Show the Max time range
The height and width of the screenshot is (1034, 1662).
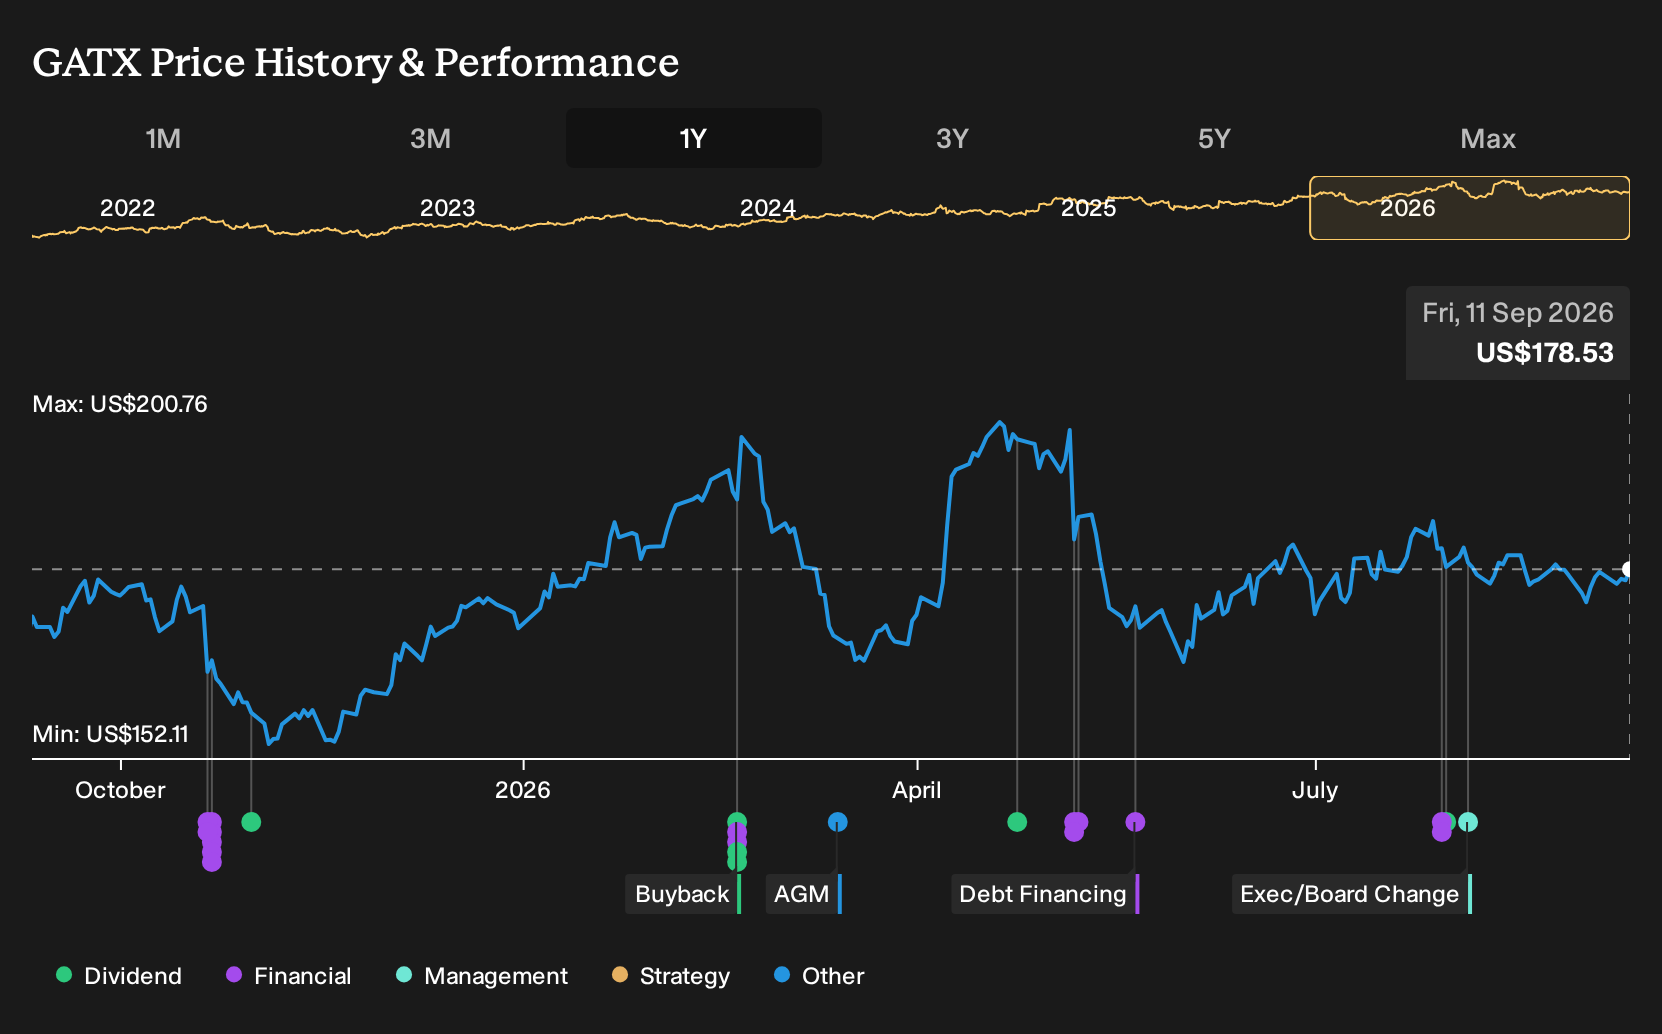1488,138
